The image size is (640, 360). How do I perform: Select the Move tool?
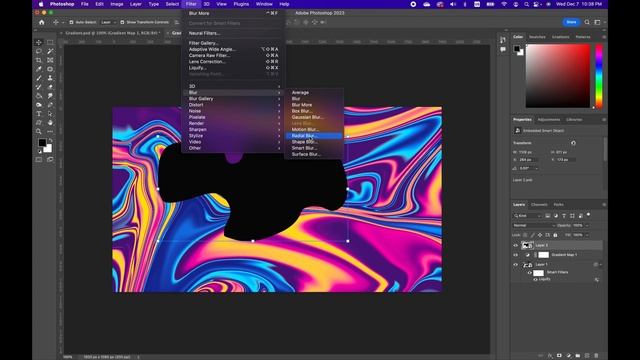(x=39, y=42)
